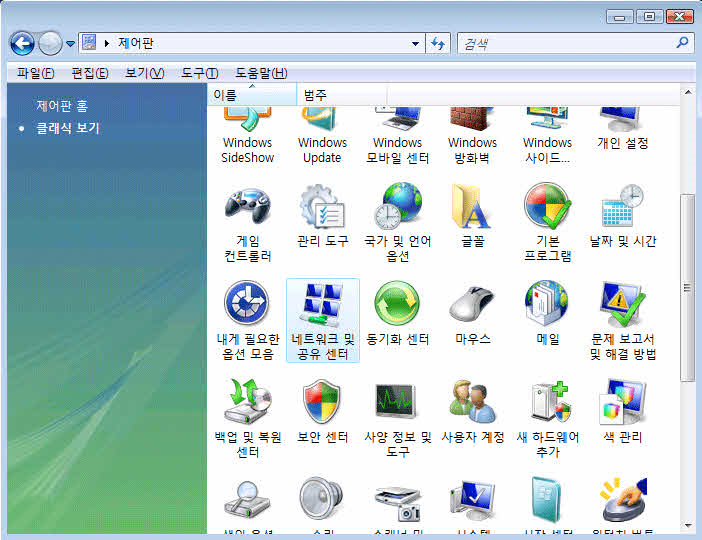Open the 보기(V) menu

144,73
